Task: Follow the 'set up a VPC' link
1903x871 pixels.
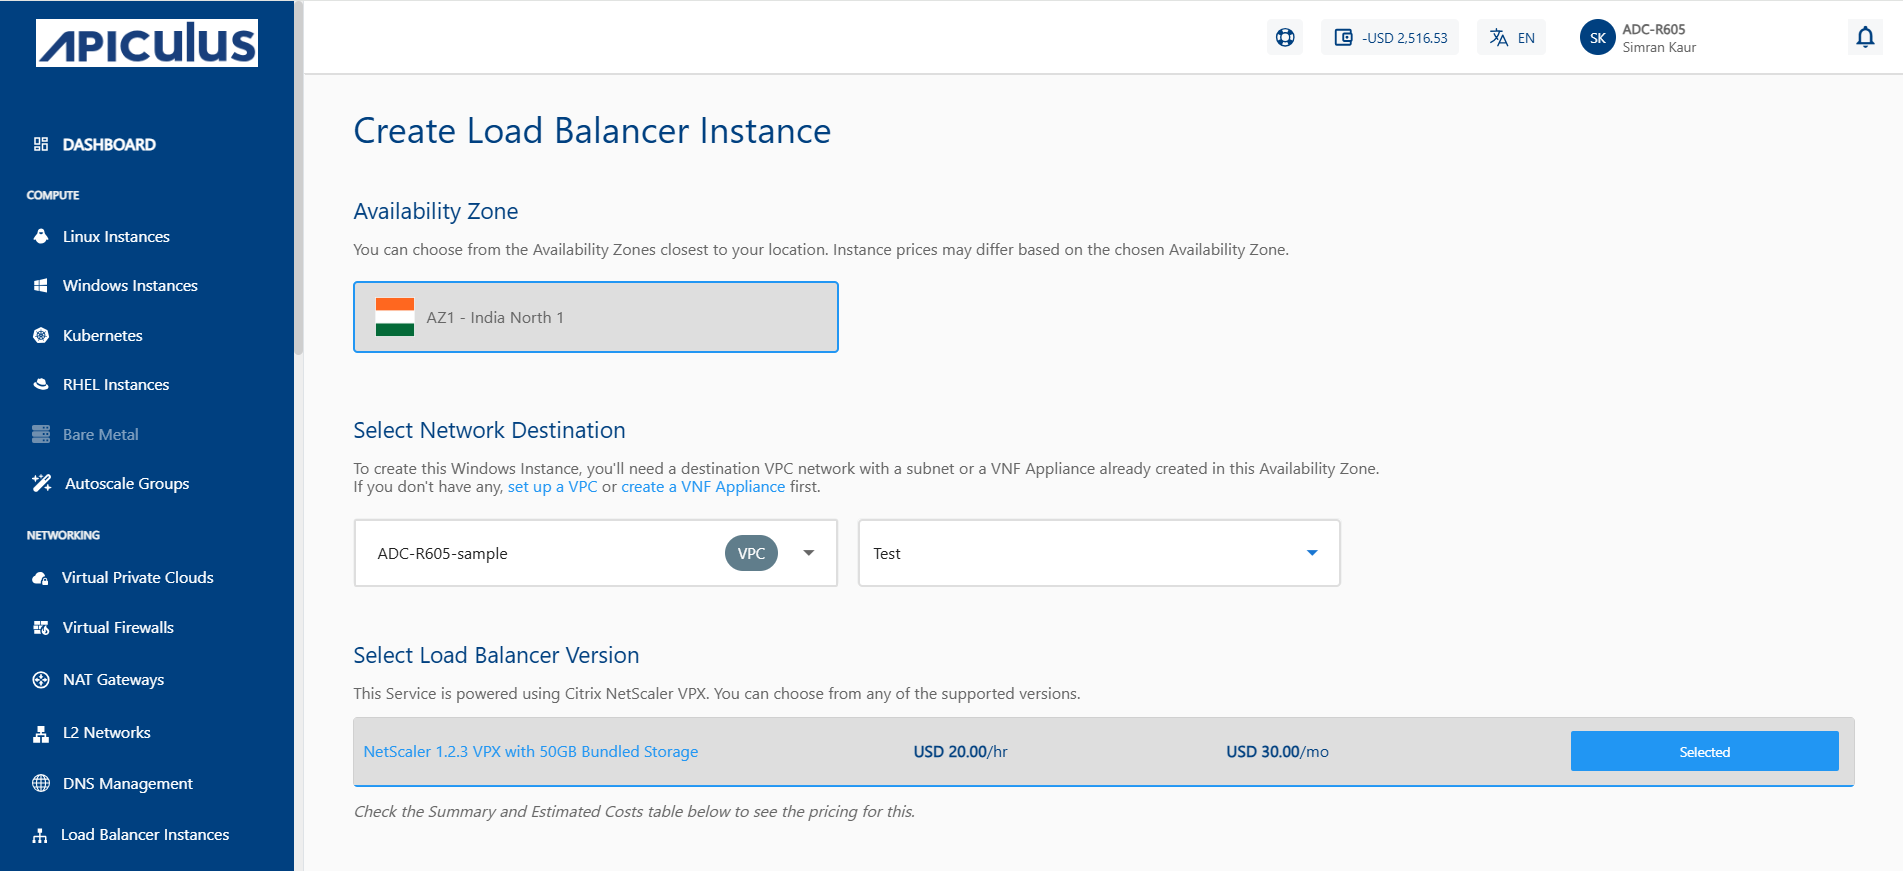Action: click(552, 486)
